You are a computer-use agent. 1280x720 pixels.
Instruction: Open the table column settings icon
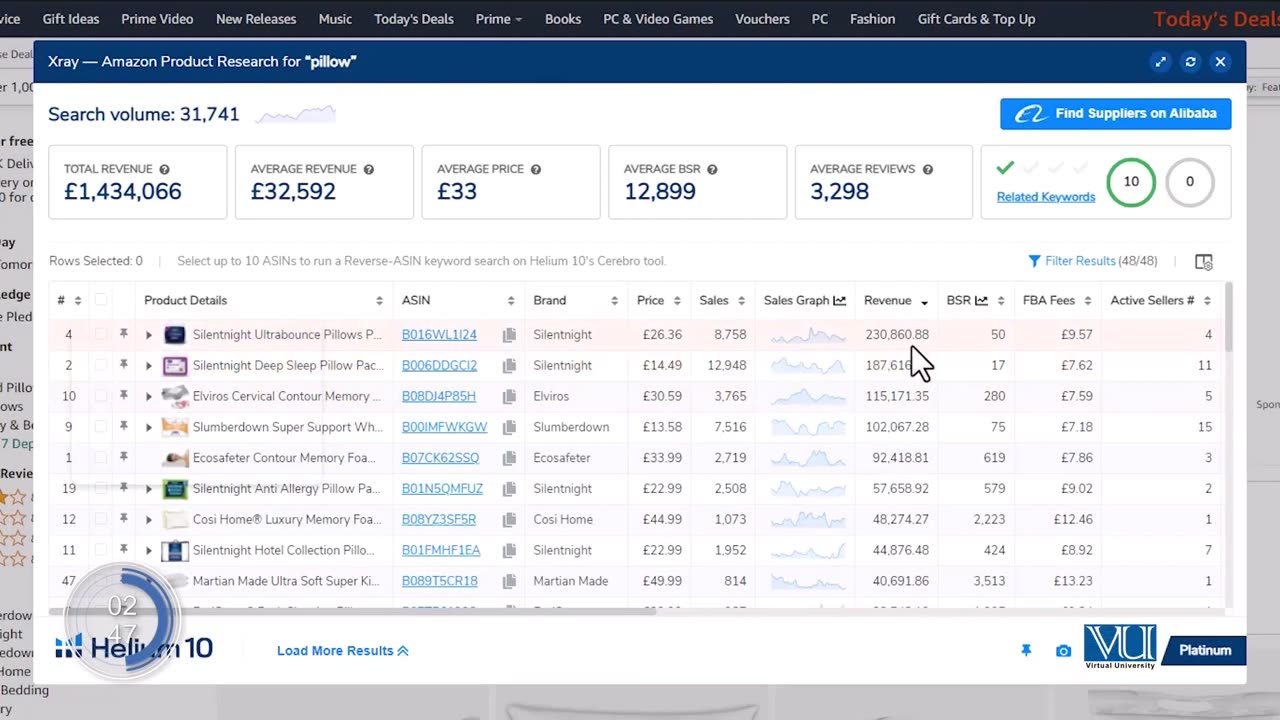coord(1204,262)
